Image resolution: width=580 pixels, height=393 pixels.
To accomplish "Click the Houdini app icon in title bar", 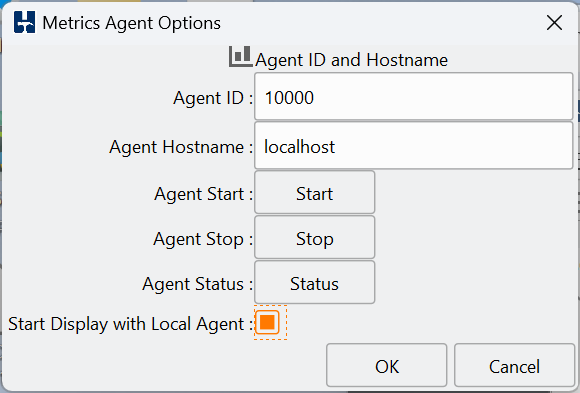I will point(24,22).
